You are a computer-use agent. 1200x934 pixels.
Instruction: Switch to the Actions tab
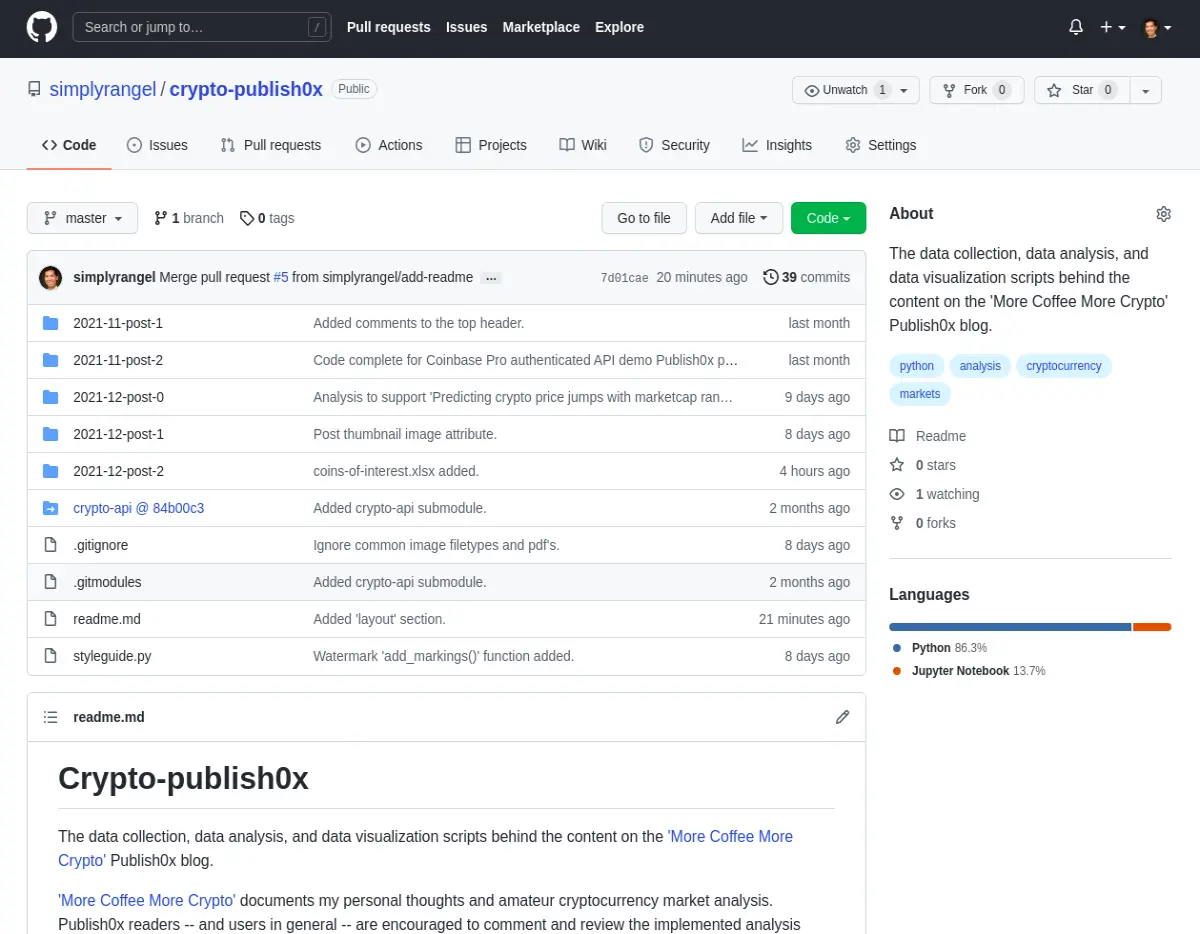point(389,145)
